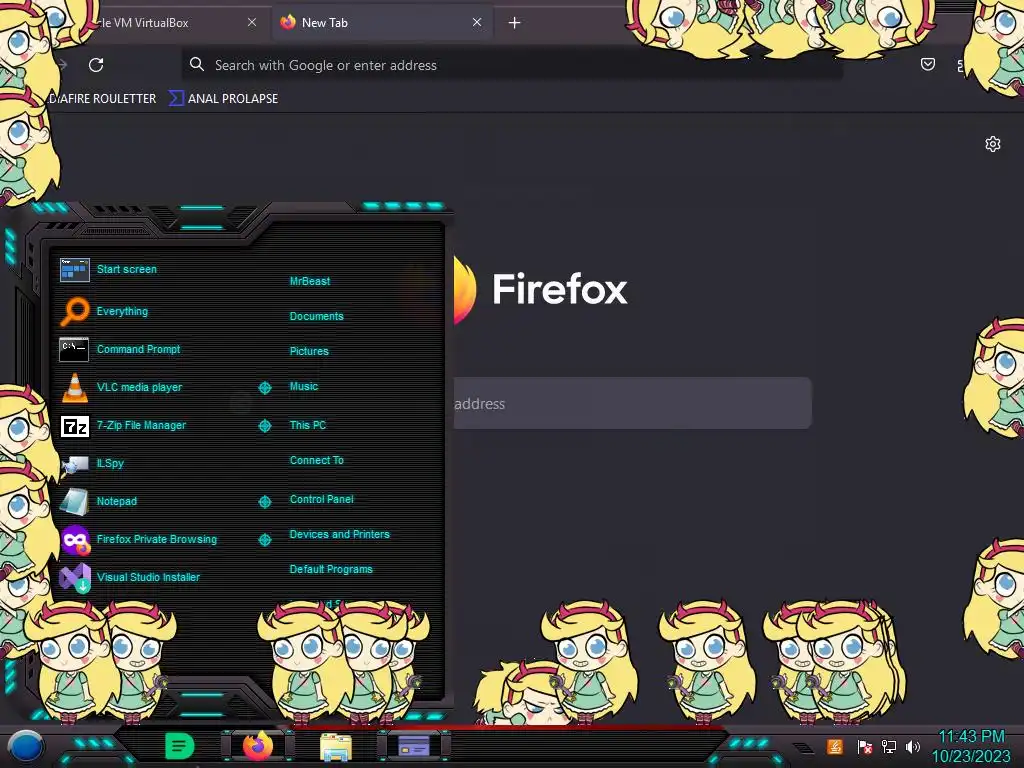This screenshot has width=1024, height=768.
Task: Open green notes app in taskbar
Action: pyautogui.click(x=180, y=746)
